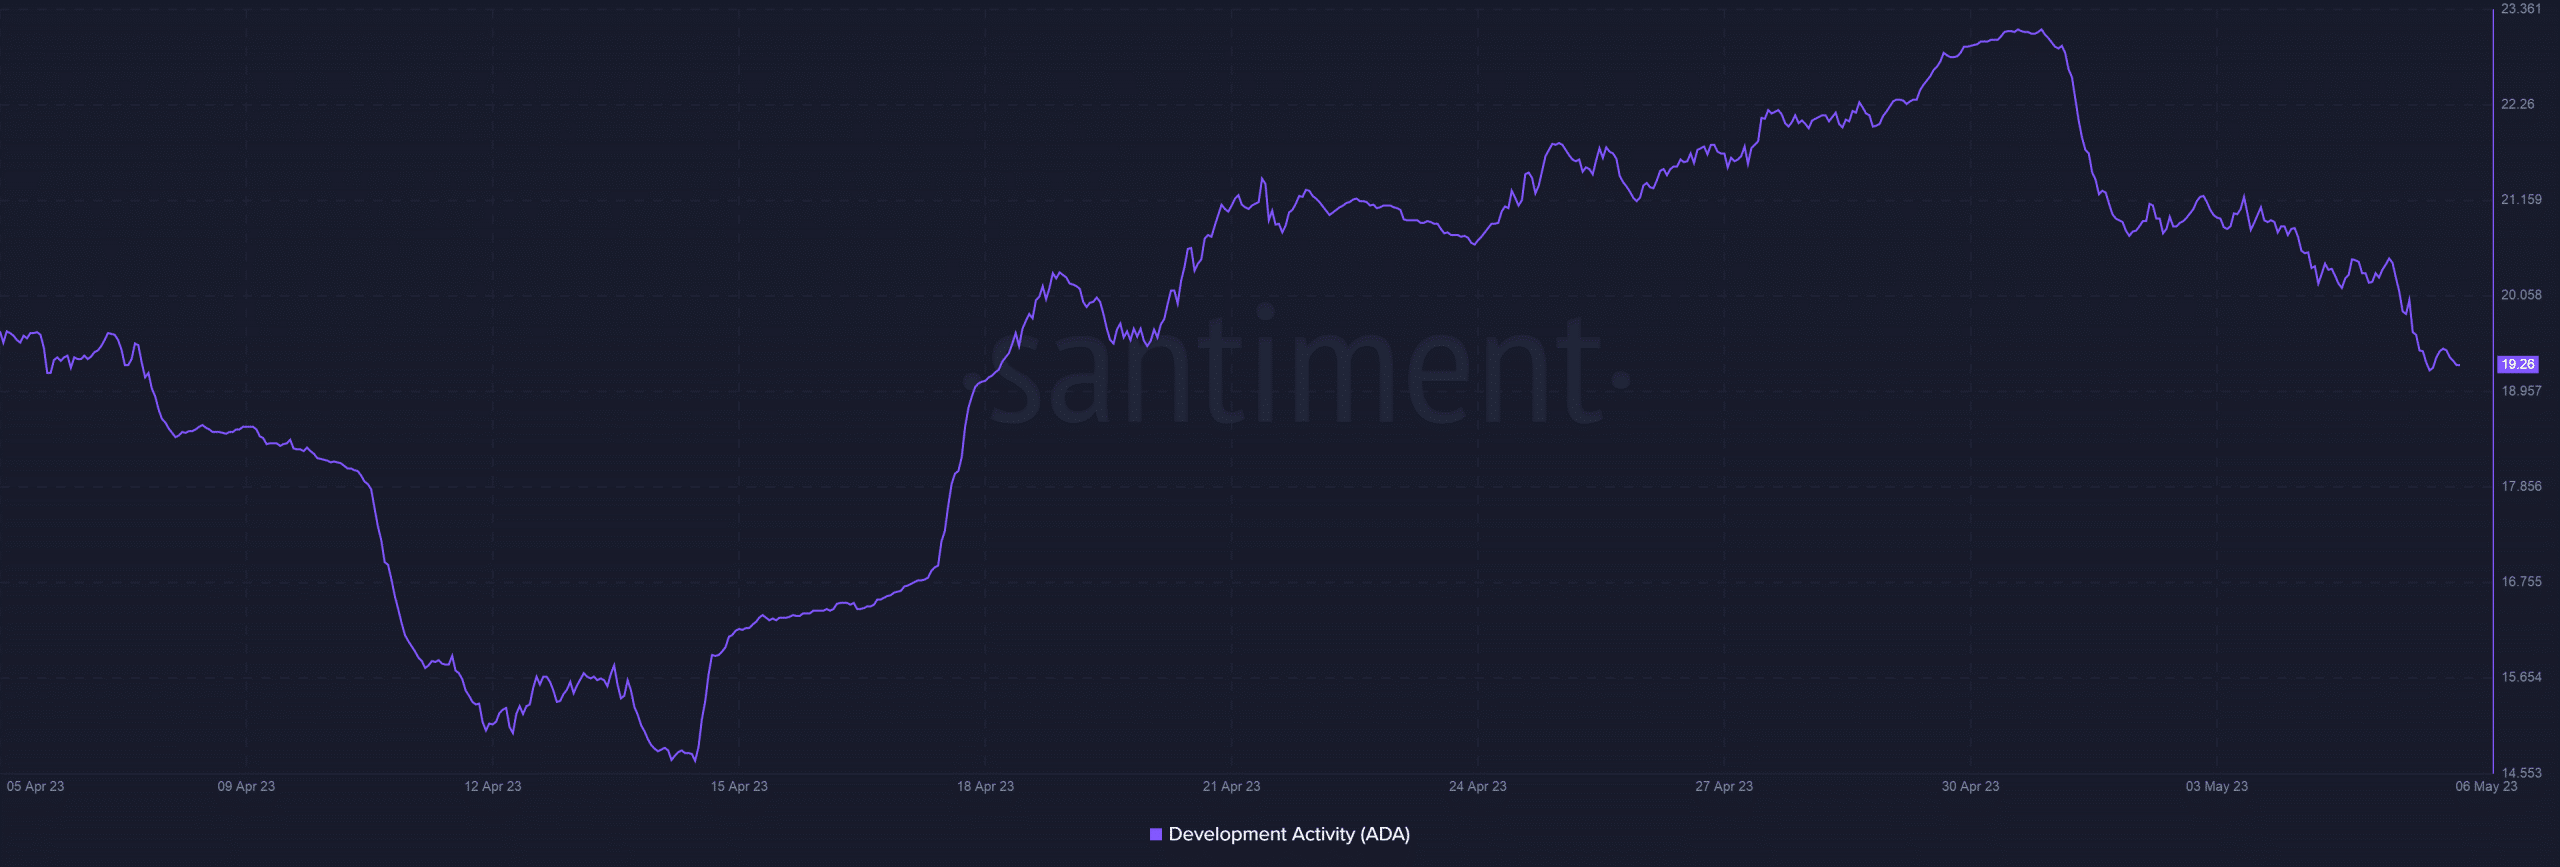Click the 03 May 23 date label
Image resolution: width=2560 pixels, height=867 pixels.
tap(2216, 786)
